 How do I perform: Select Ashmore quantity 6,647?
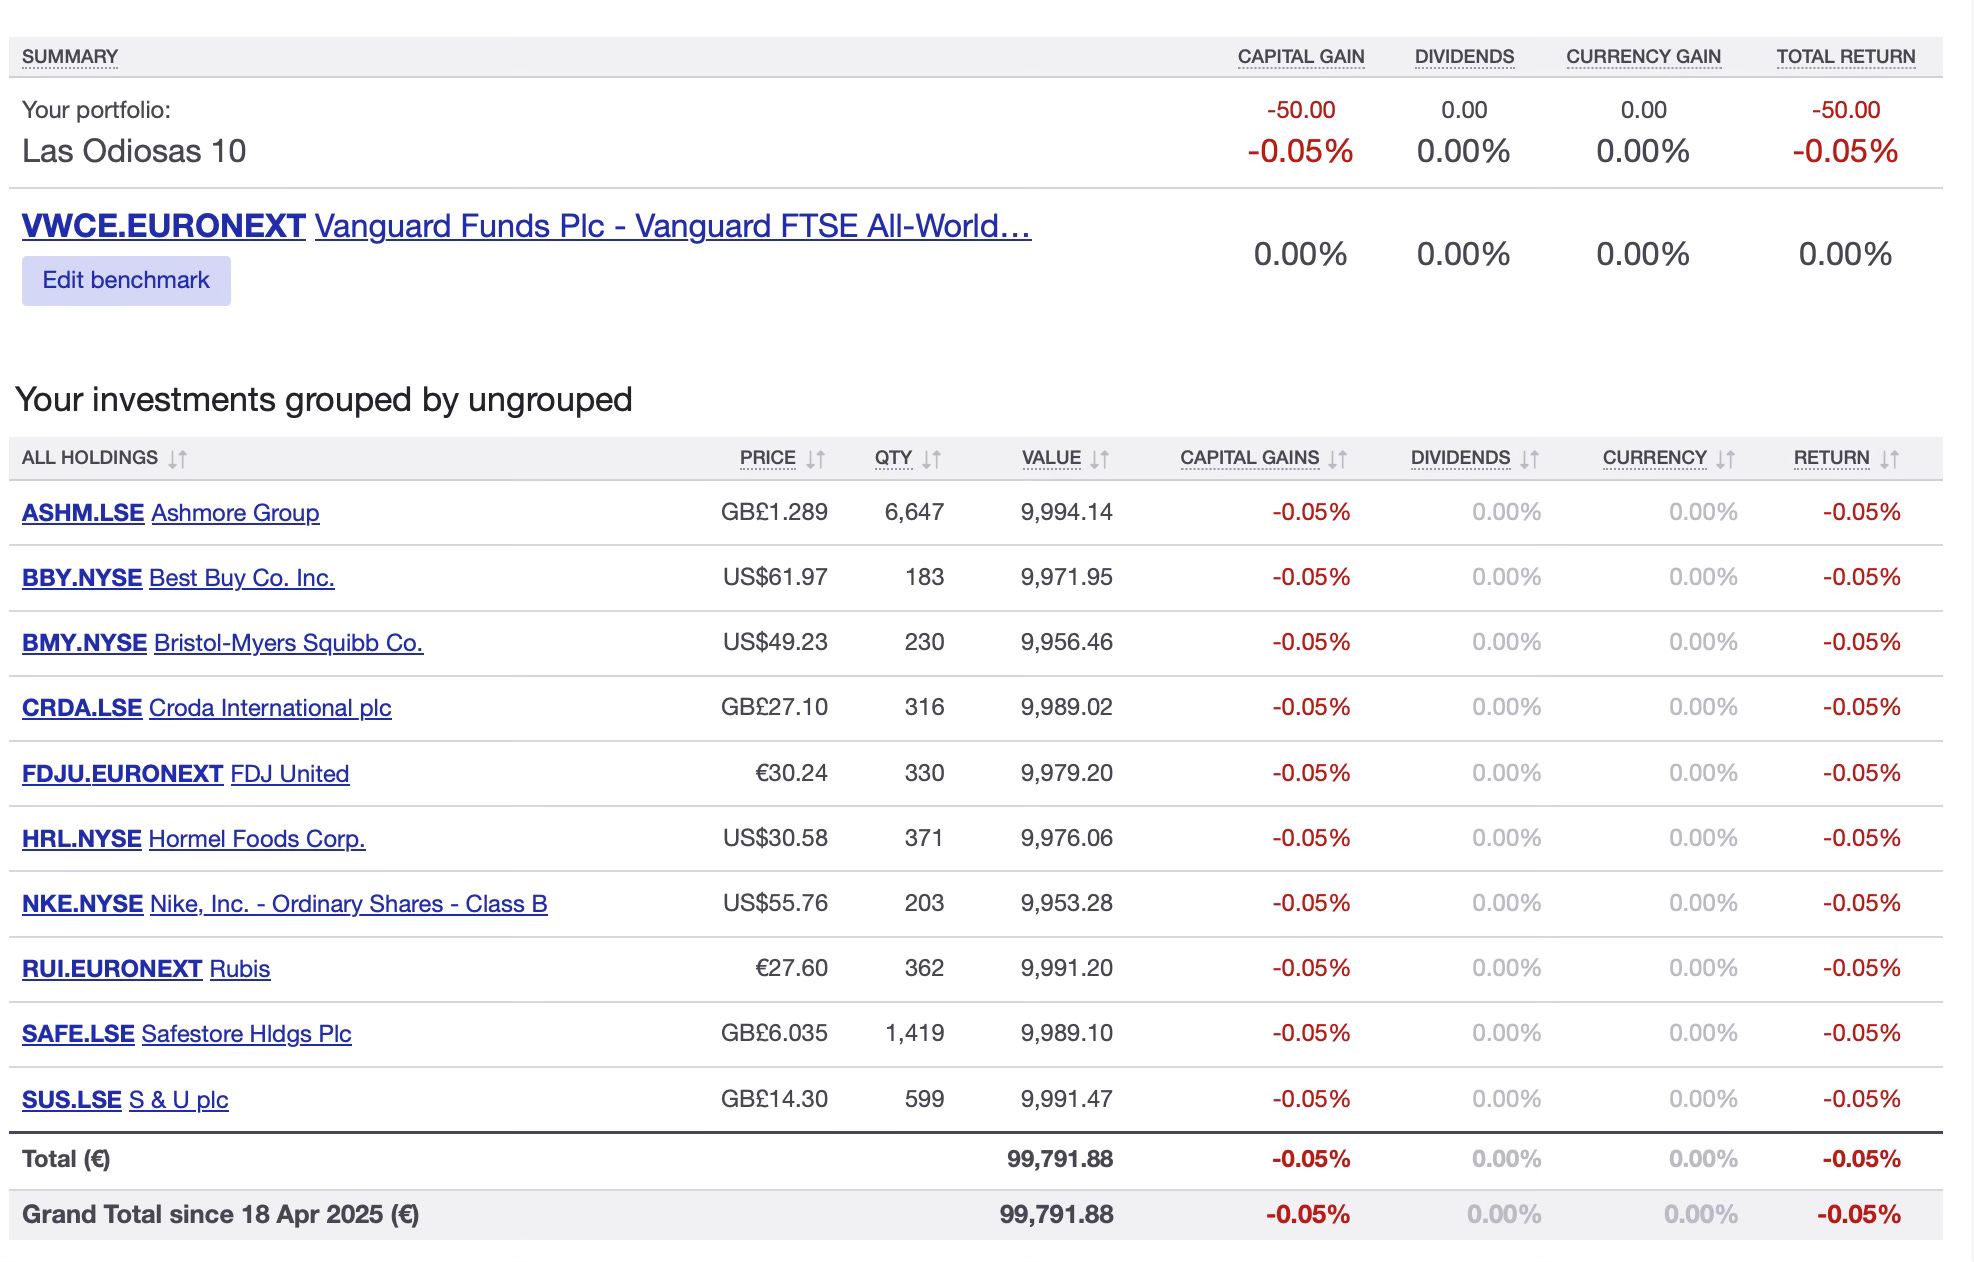pyautogui.click(x=914, y=512)
